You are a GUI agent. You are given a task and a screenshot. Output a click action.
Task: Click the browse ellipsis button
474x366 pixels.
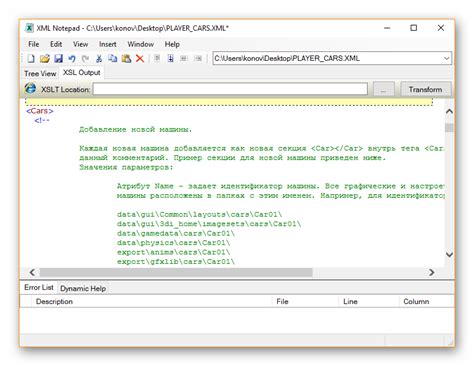383,89
